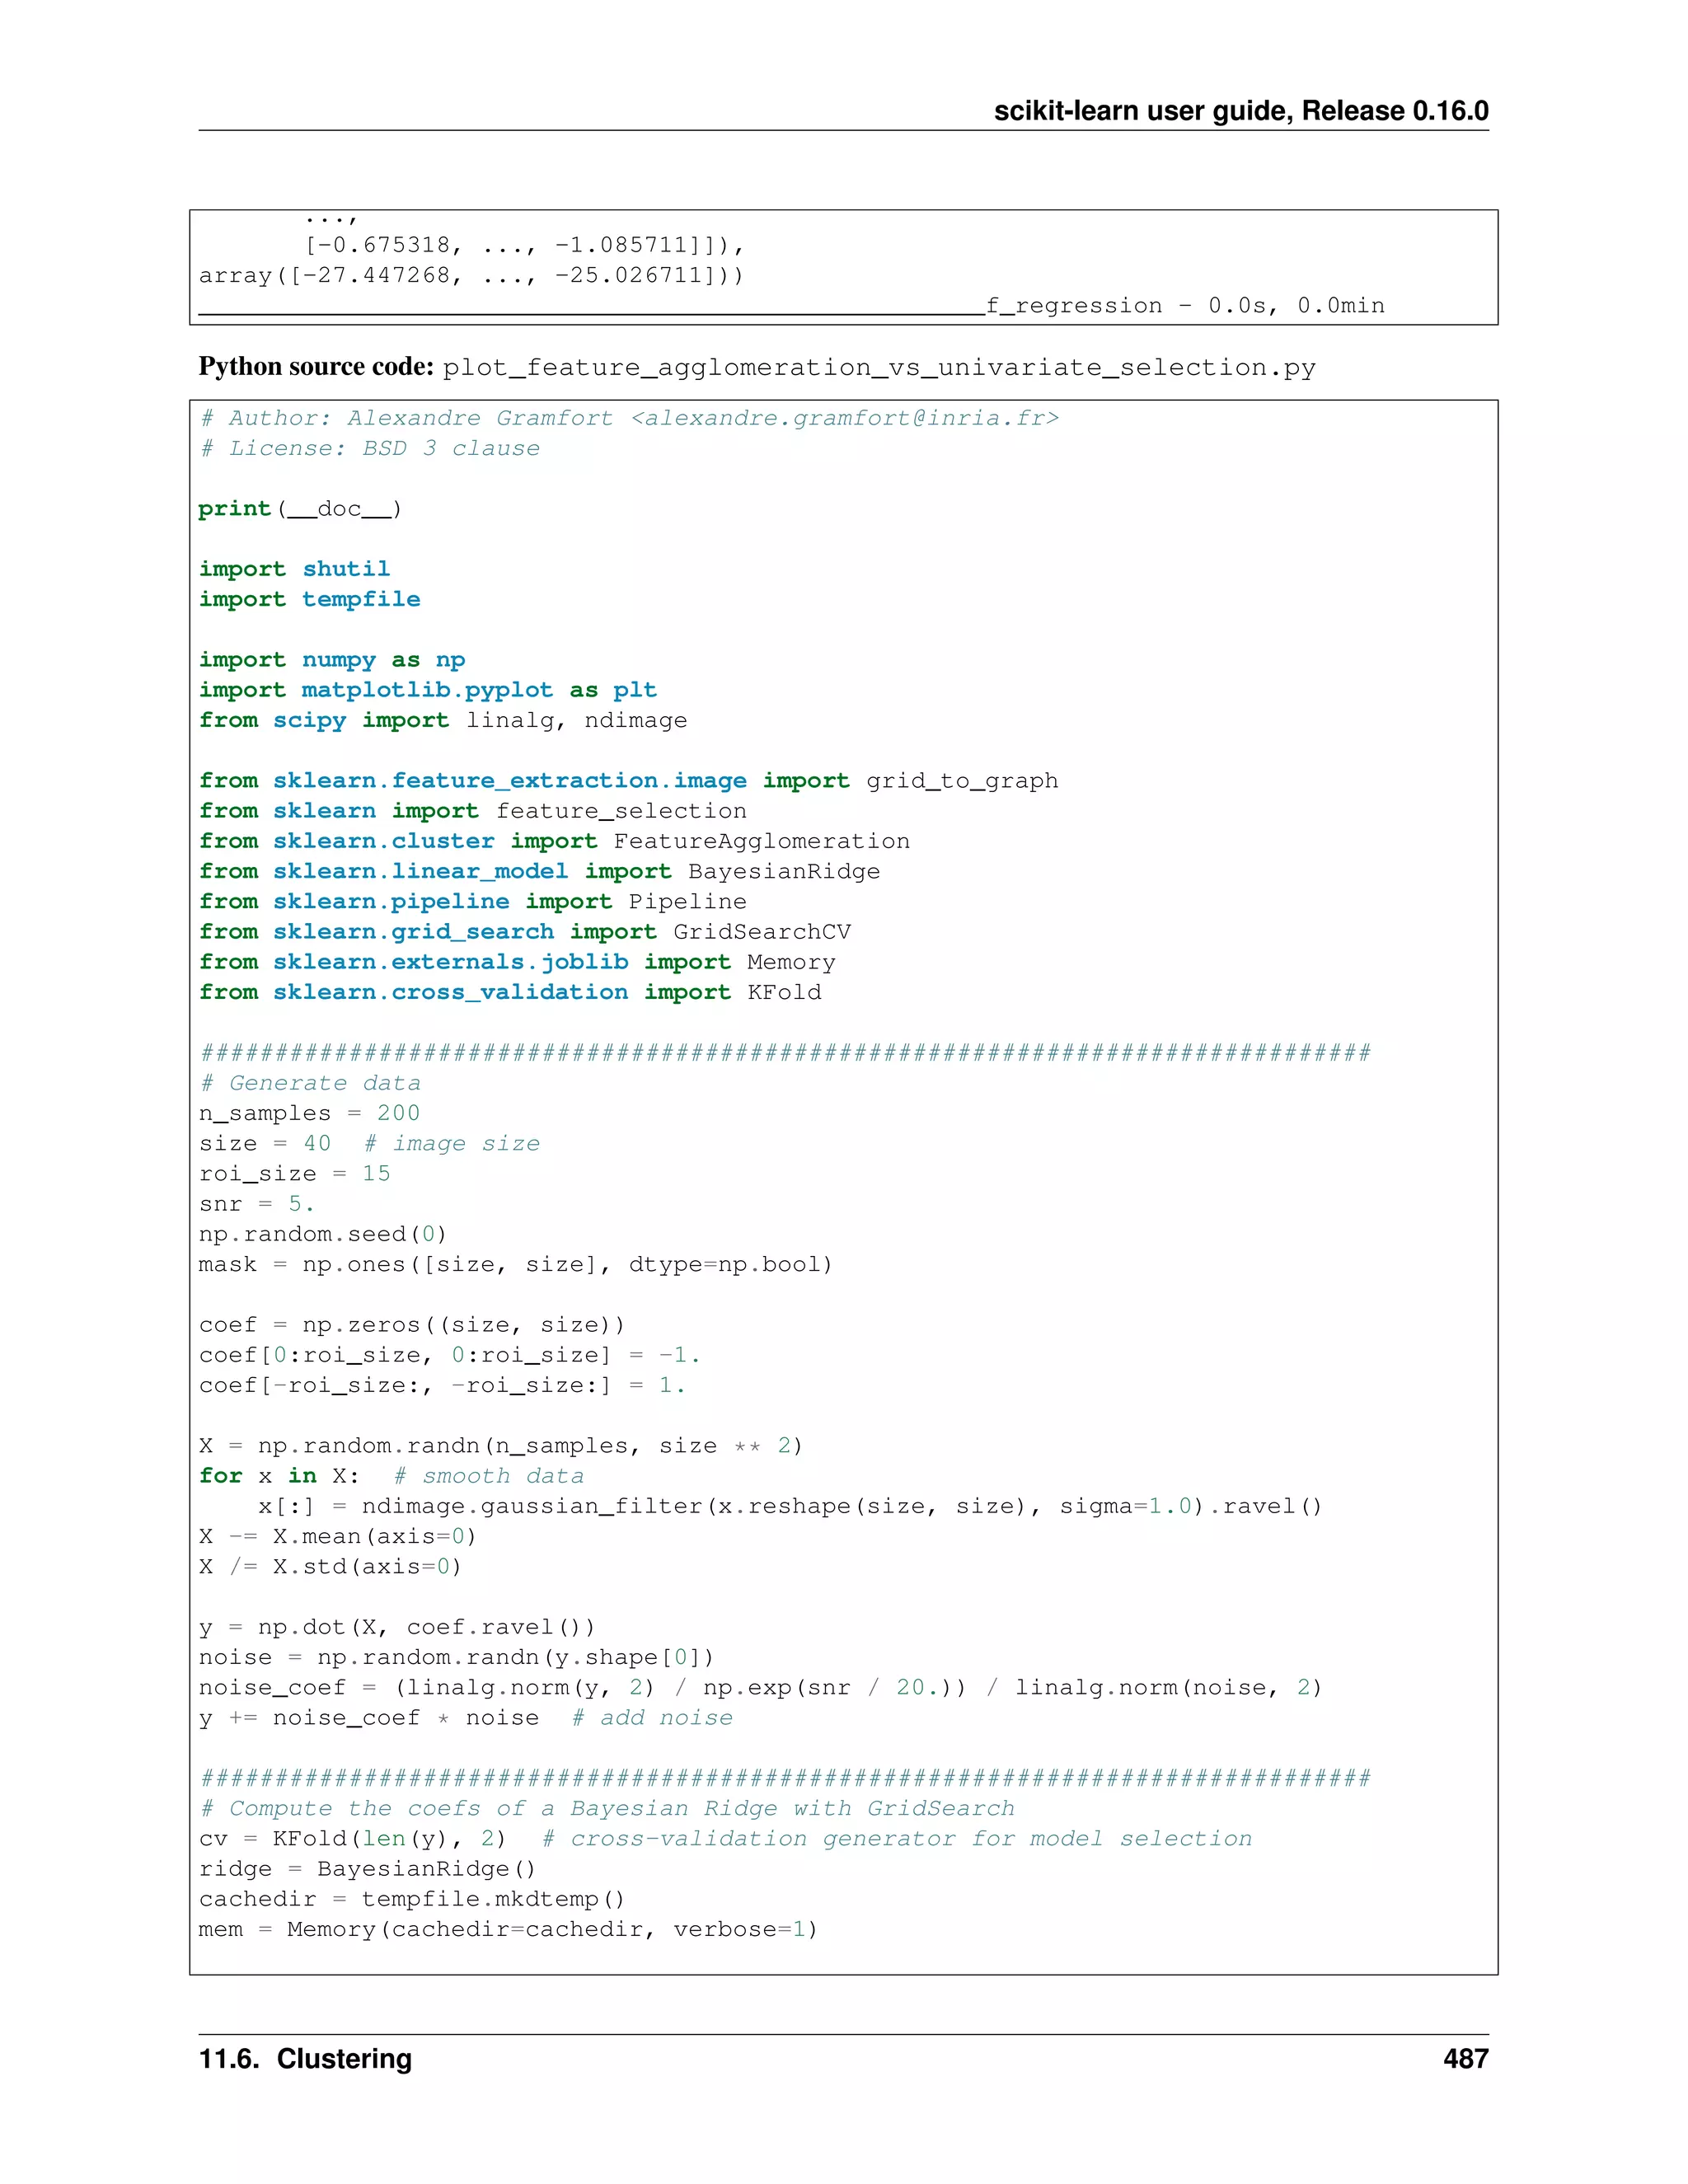This screenshot has height=2184, width=1688.
Task: Click 'import matplotlib.pyplot as plt' line
Action: [428, 690]
